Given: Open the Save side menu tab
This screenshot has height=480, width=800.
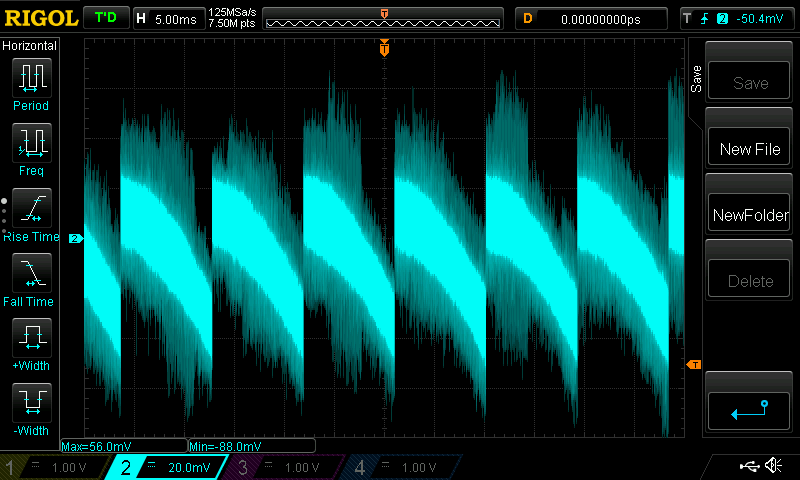Looking at the screenshot, I should tap(696, 80).
